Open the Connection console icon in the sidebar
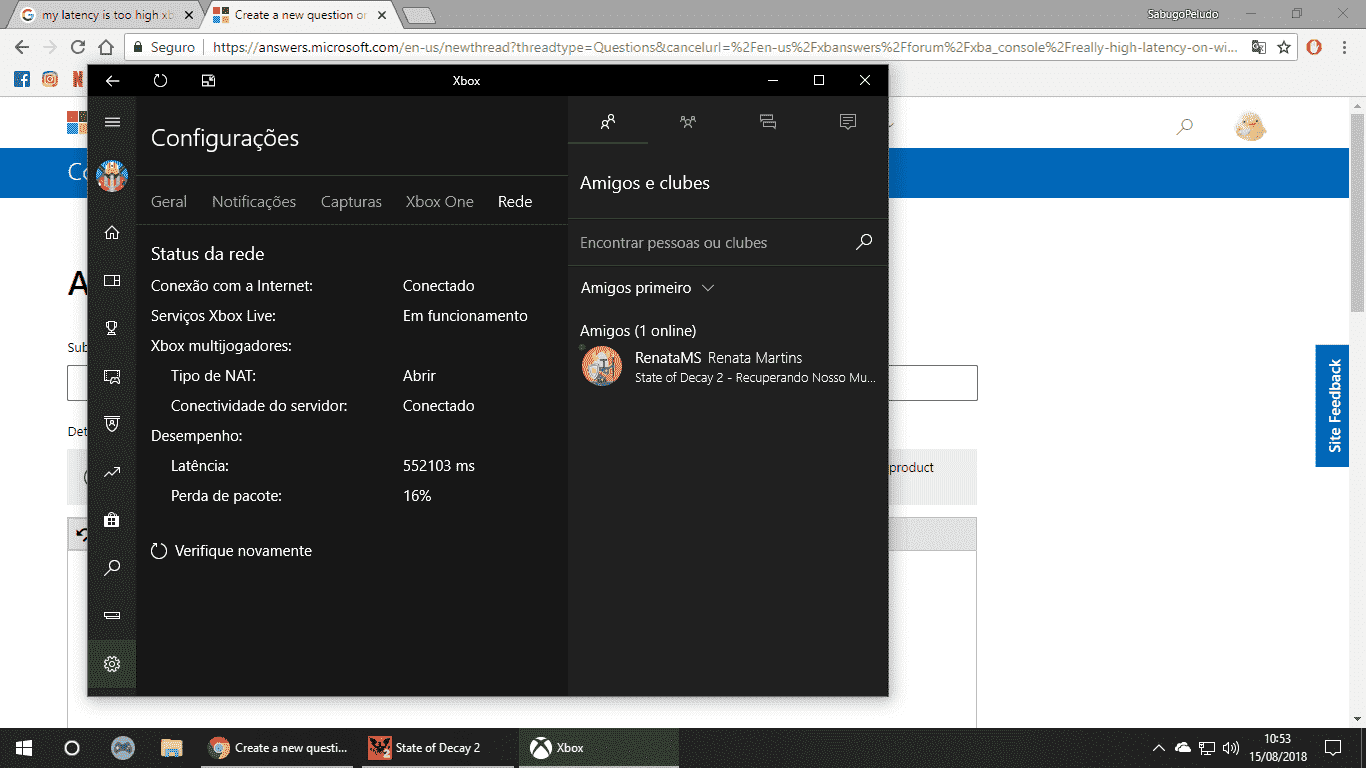This screenshot has height=768, width=1366. 112,616
